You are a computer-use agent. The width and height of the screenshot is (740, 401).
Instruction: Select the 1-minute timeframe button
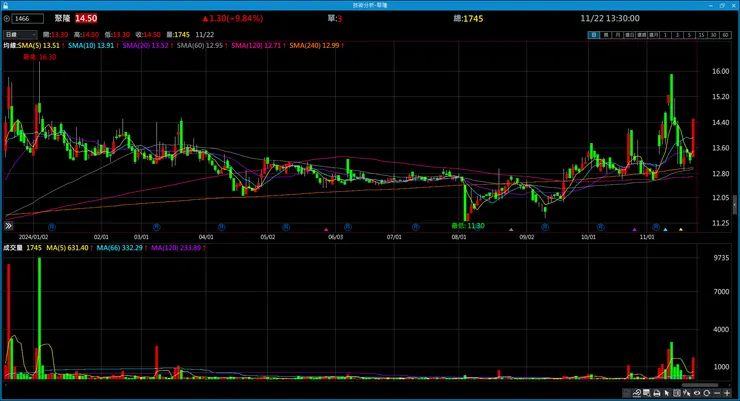point(665,35)
